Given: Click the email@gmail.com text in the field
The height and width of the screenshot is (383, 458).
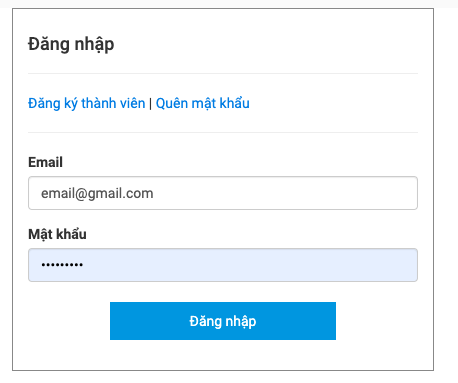Looking at the screenshot, I should point(97,193).
